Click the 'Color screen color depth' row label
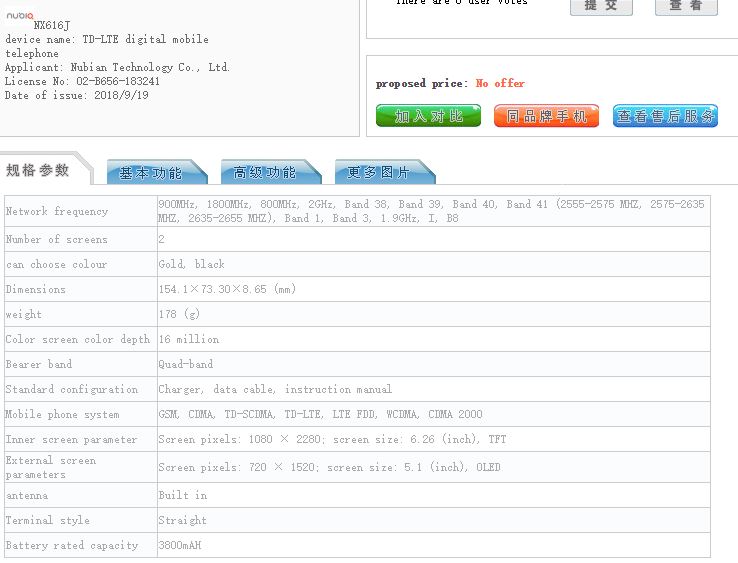The image size is (738, 563). tap(78, 339)
